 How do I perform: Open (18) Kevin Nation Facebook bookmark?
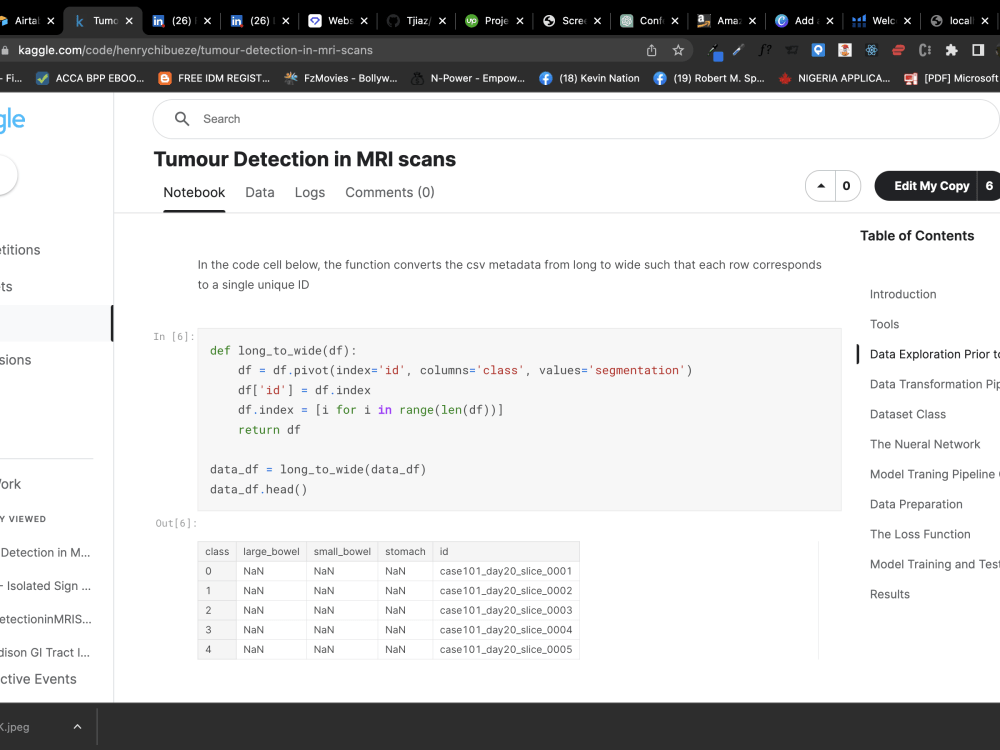tap(589, 78)
